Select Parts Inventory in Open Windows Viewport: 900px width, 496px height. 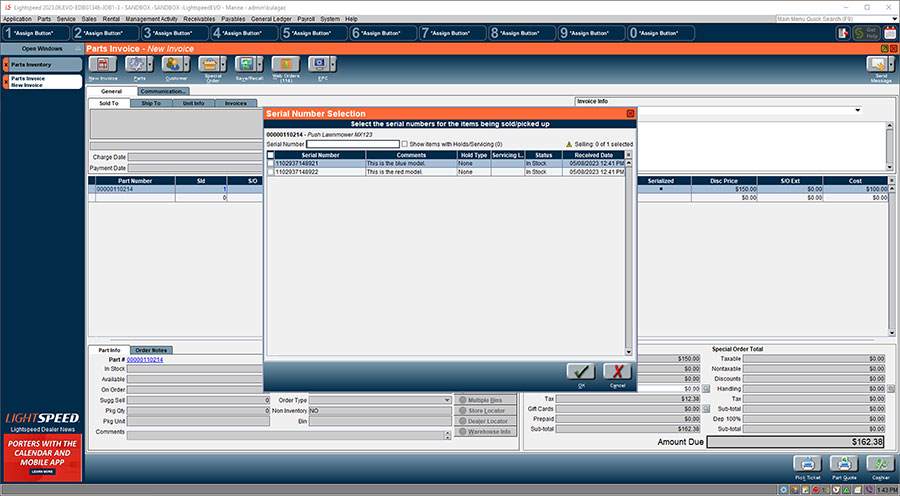[45, 65]
